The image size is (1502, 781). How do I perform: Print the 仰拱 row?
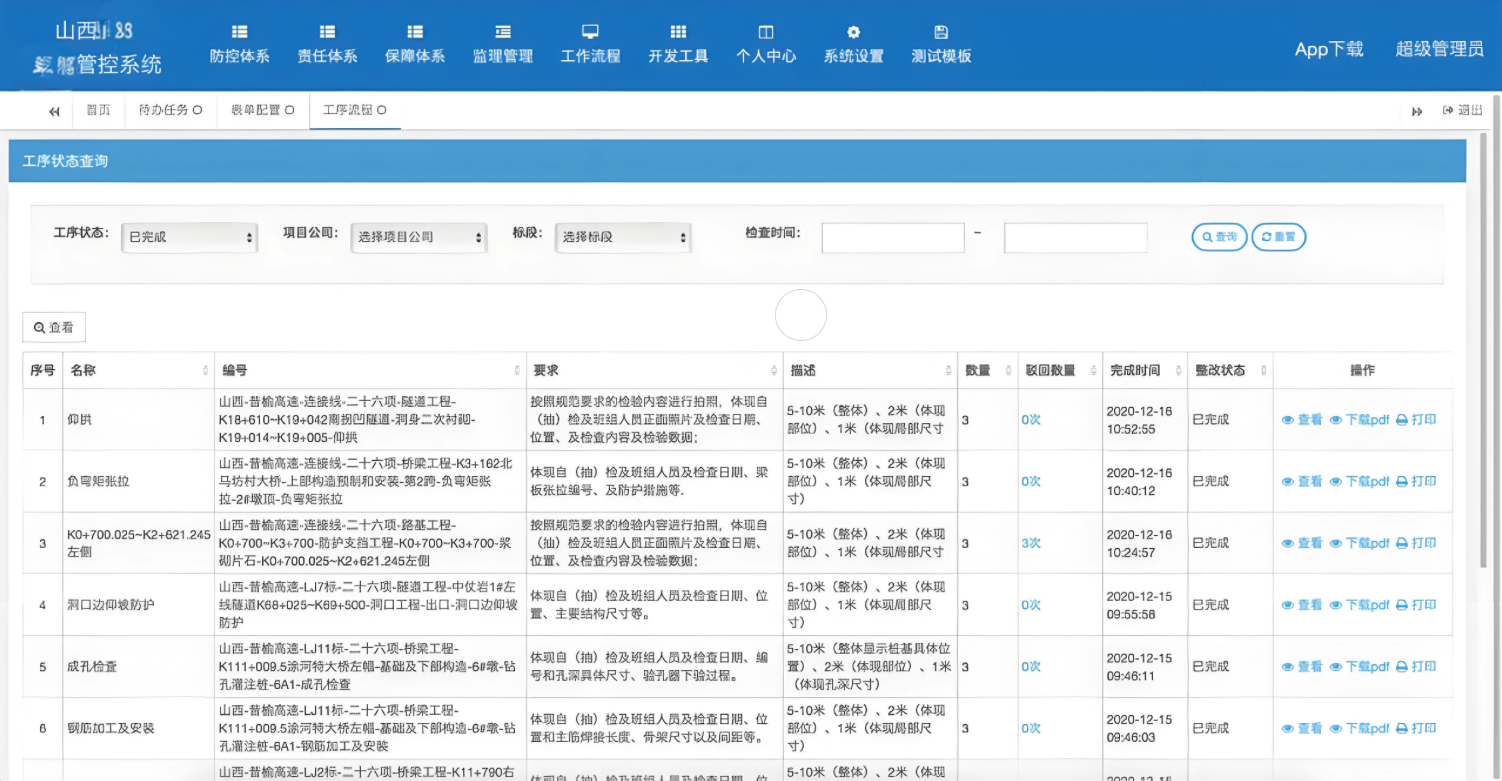pos(1416,420)
